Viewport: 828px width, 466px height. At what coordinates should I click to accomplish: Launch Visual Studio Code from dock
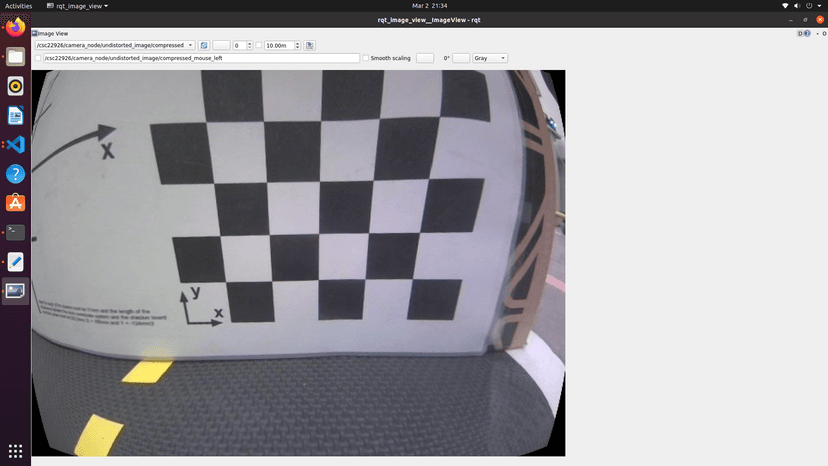pyautogui.click(x=15, y=144)
